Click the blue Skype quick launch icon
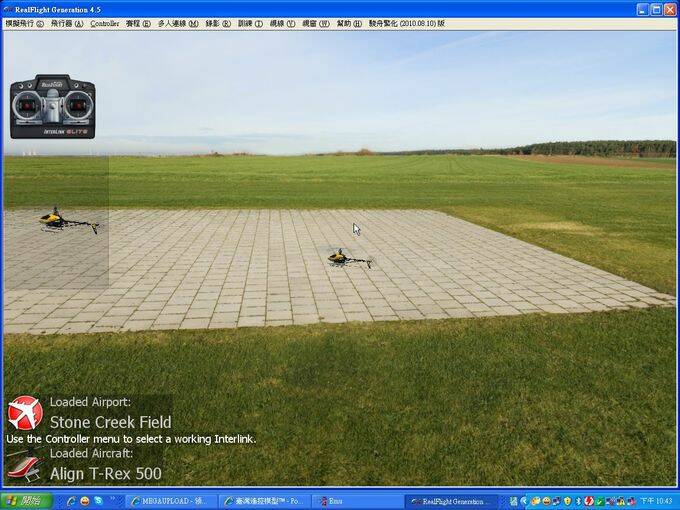This screenshot has height=510, width=680. (98, 501)
